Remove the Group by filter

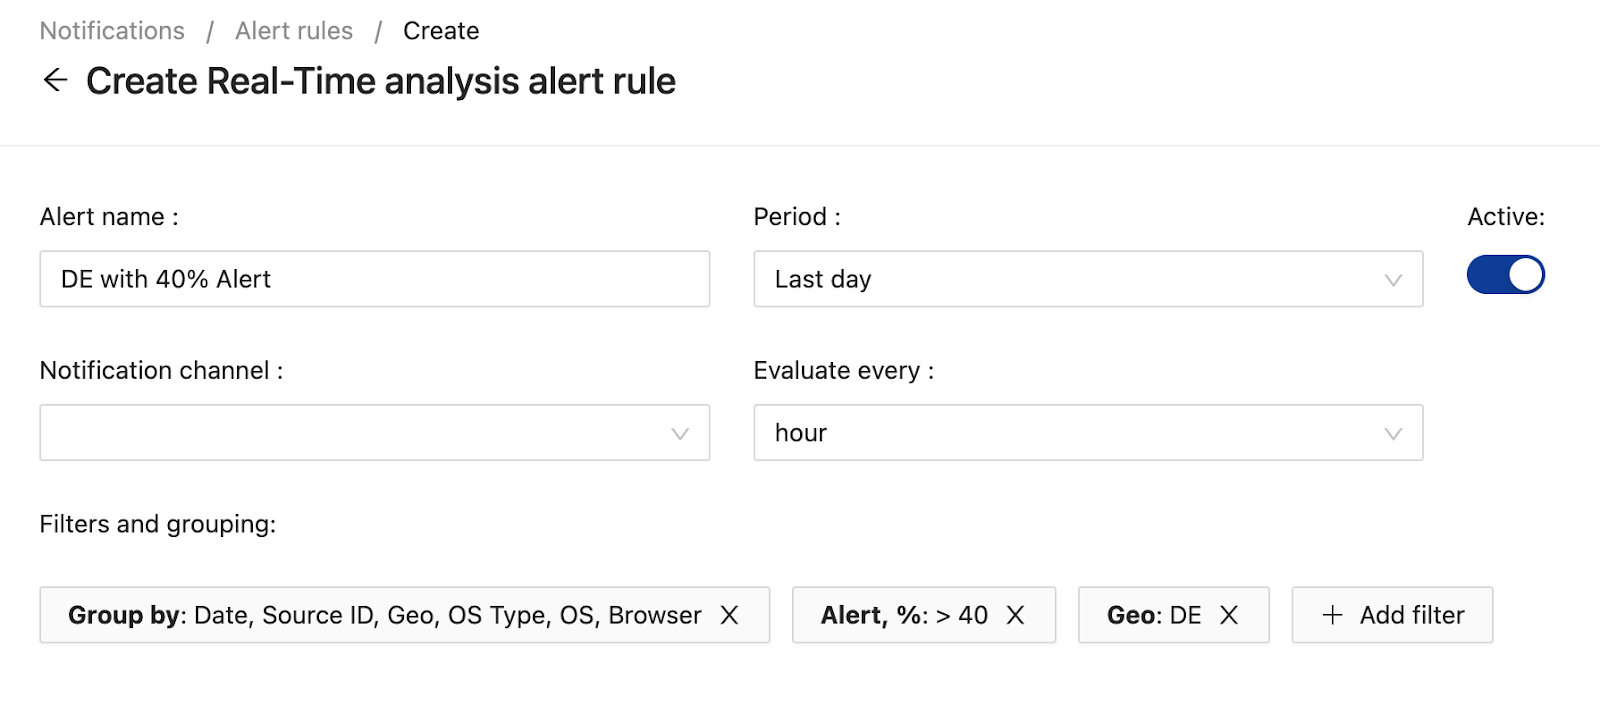click(730, 615)
